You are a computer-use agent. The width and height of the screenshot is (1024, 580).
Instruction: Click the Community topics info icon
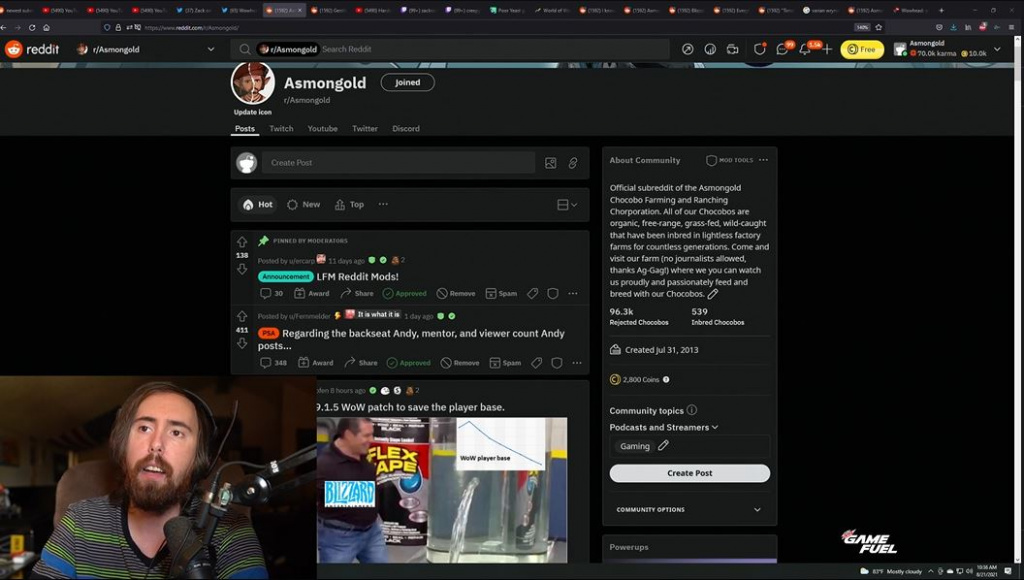click(692, 410)
